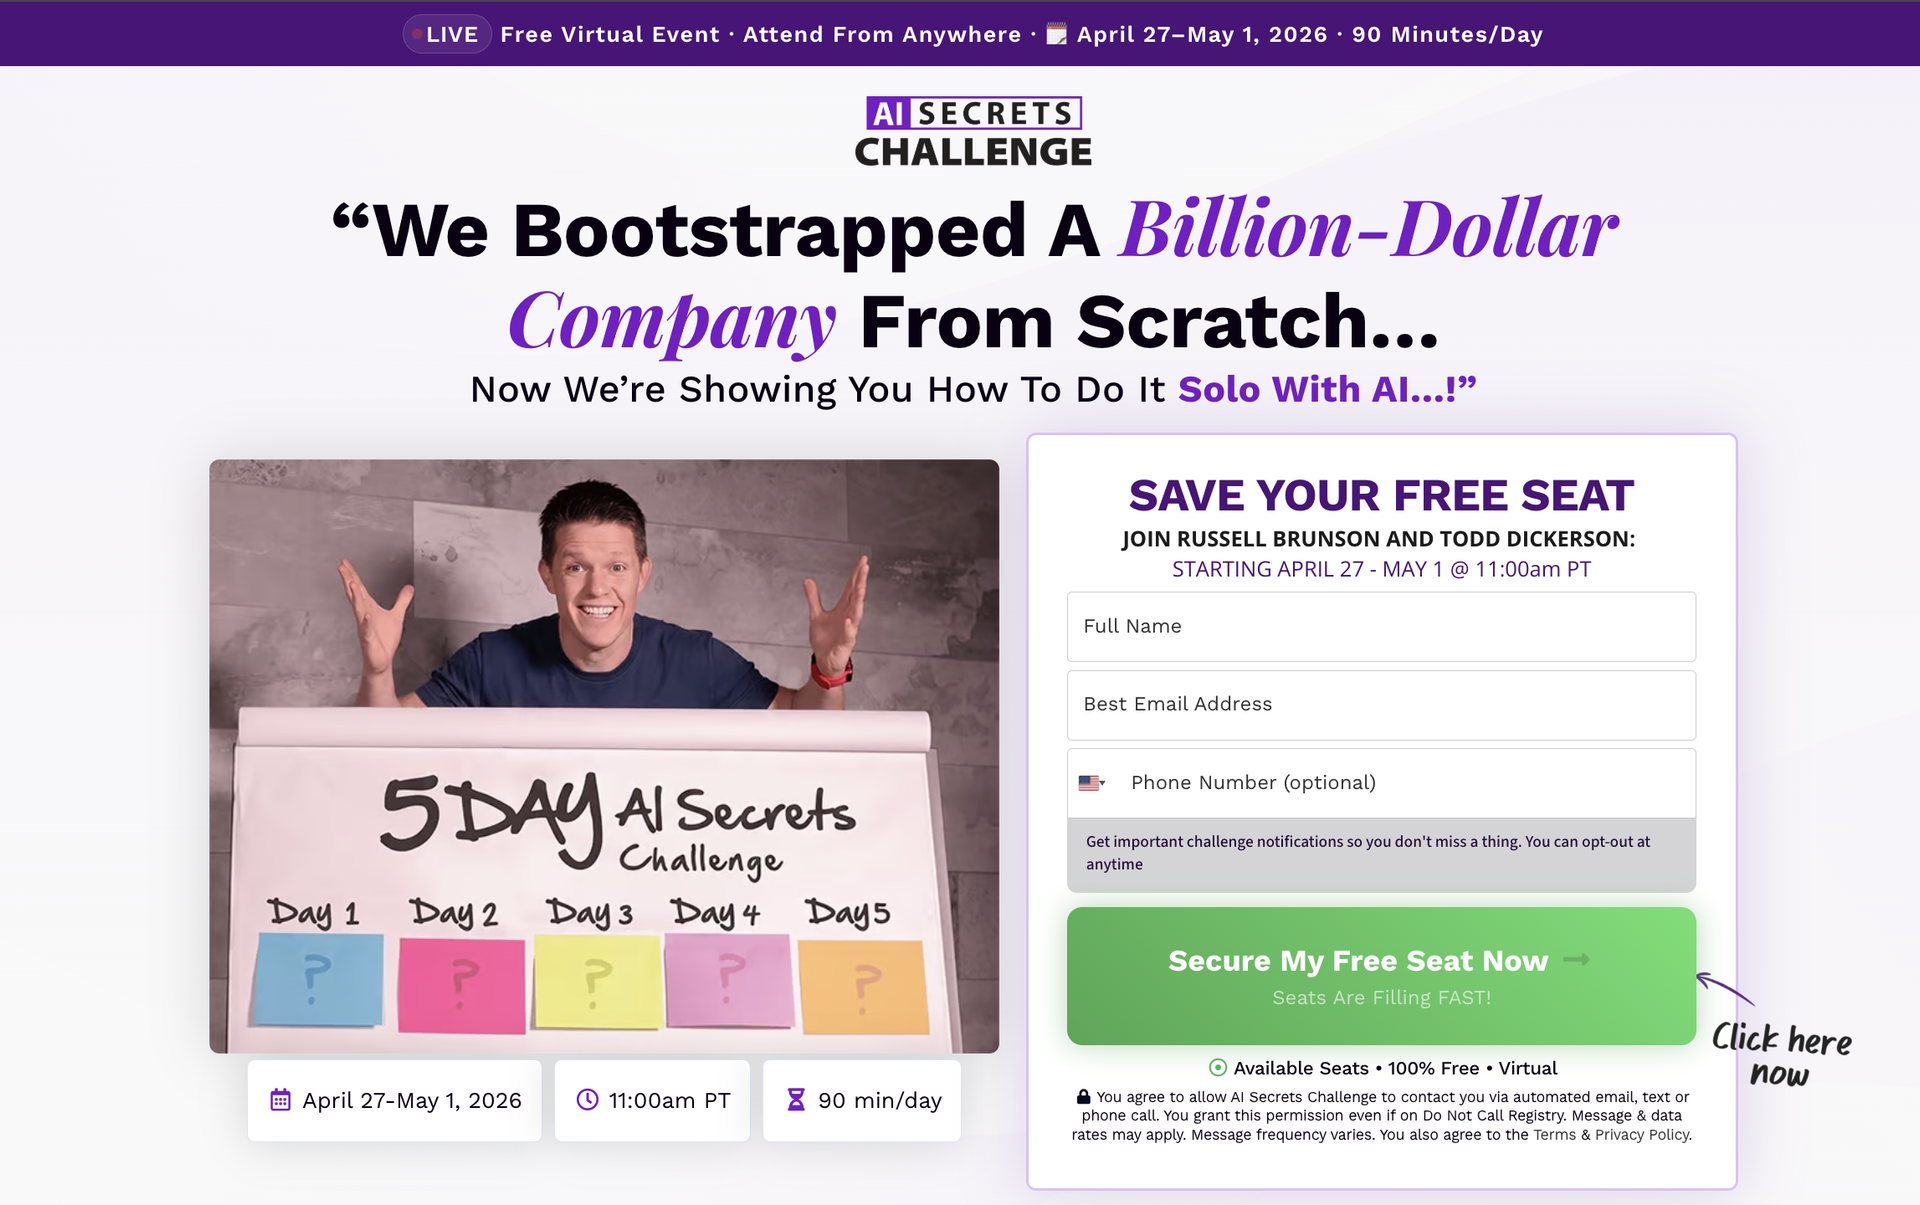The image size is (1920, 1205).
Task: Click the calendar emoji in the top banner
Action: tap(1056, 34)
